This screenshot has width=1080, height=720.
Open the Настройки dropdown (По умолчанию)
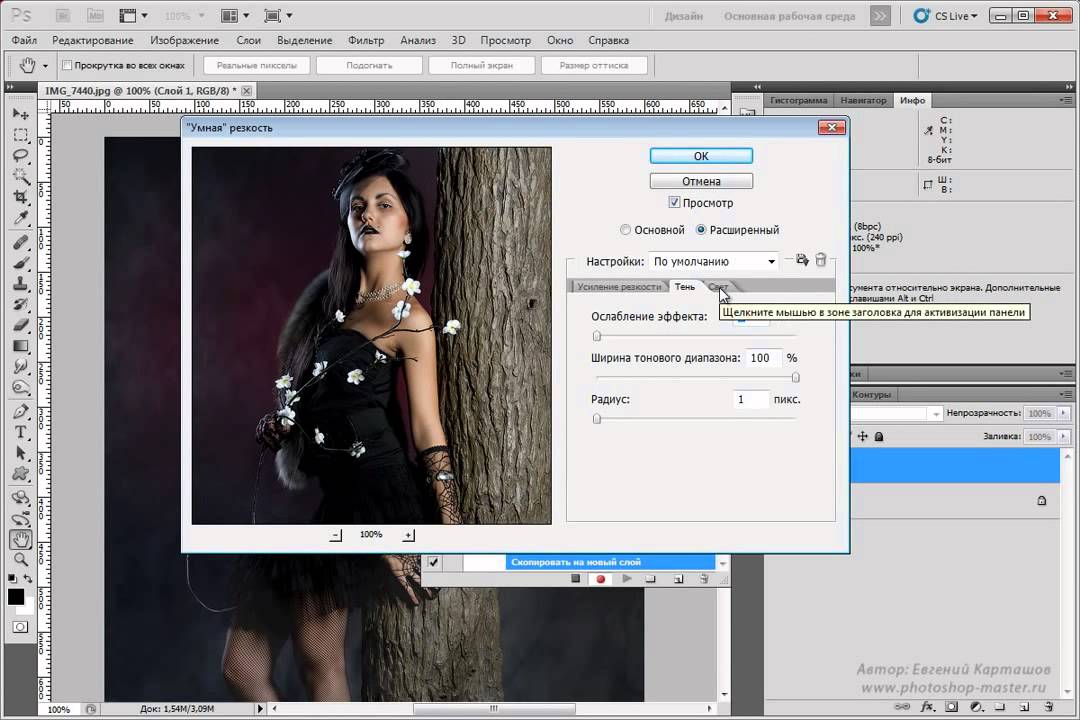point(714,261)
